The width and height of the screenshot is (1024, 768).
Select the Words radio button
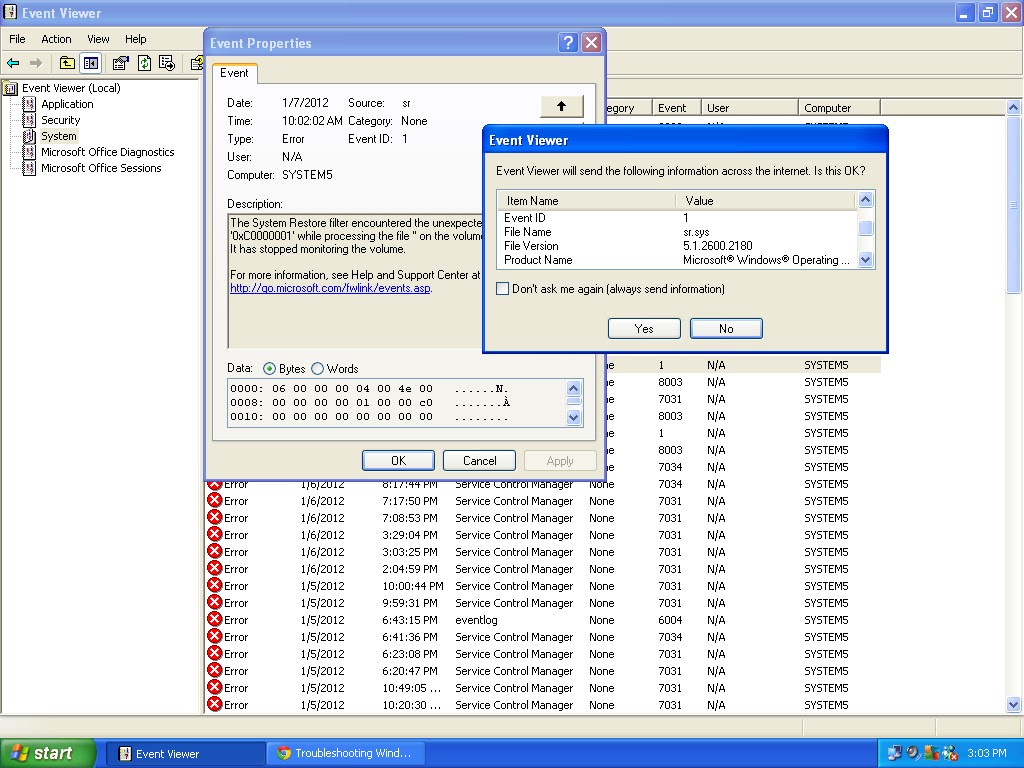click(x=317, y=369)
